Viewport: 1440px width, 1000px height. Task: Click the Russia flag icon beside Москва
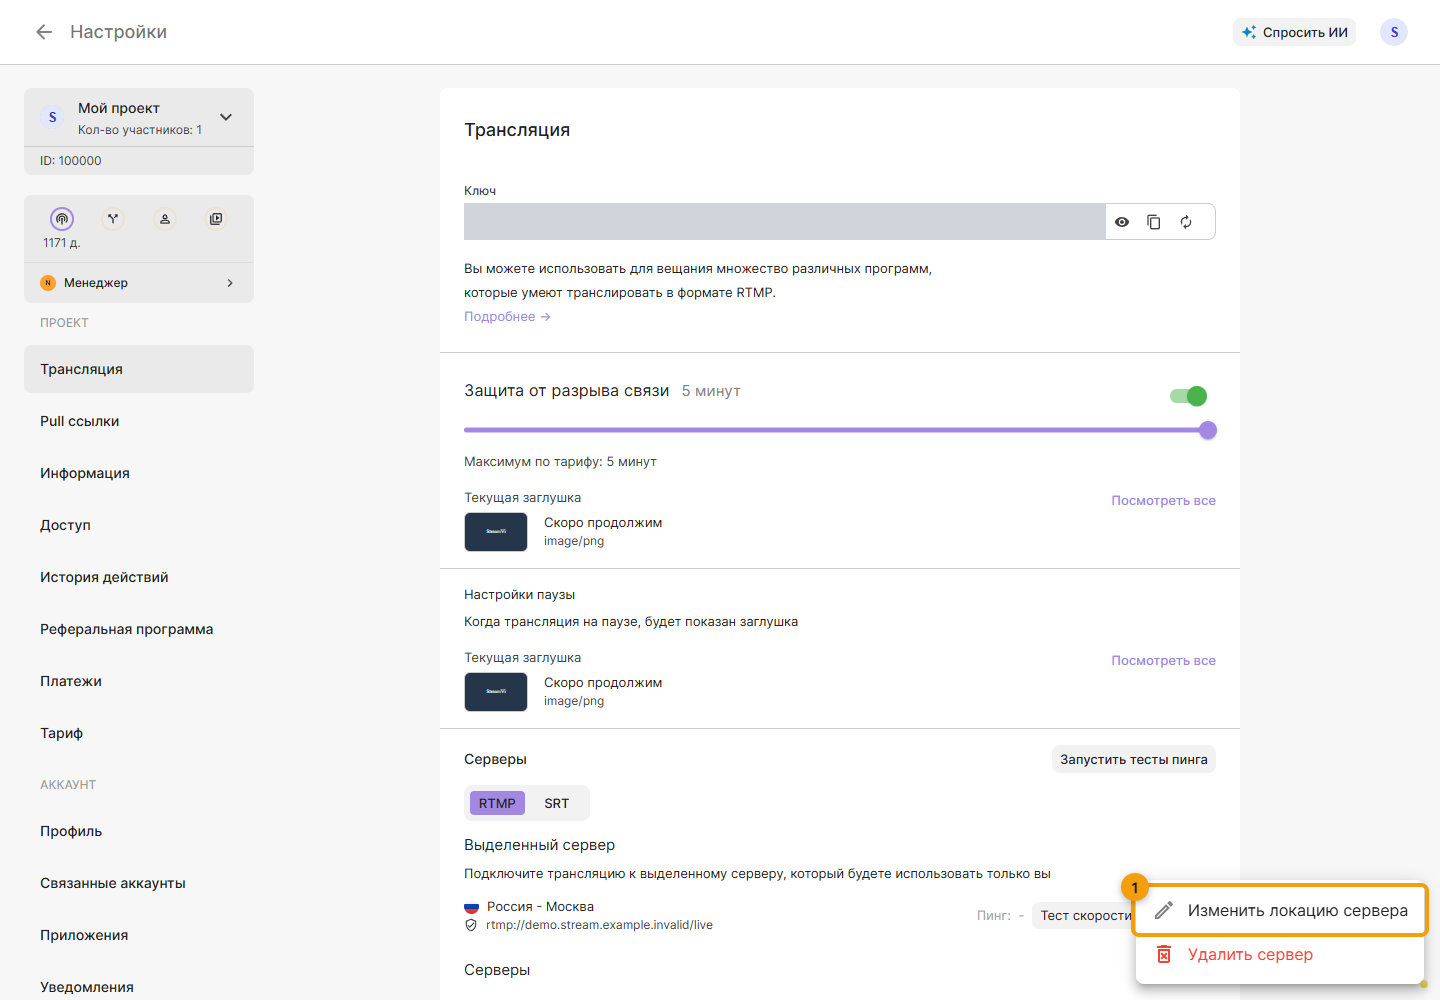(471, 907)
